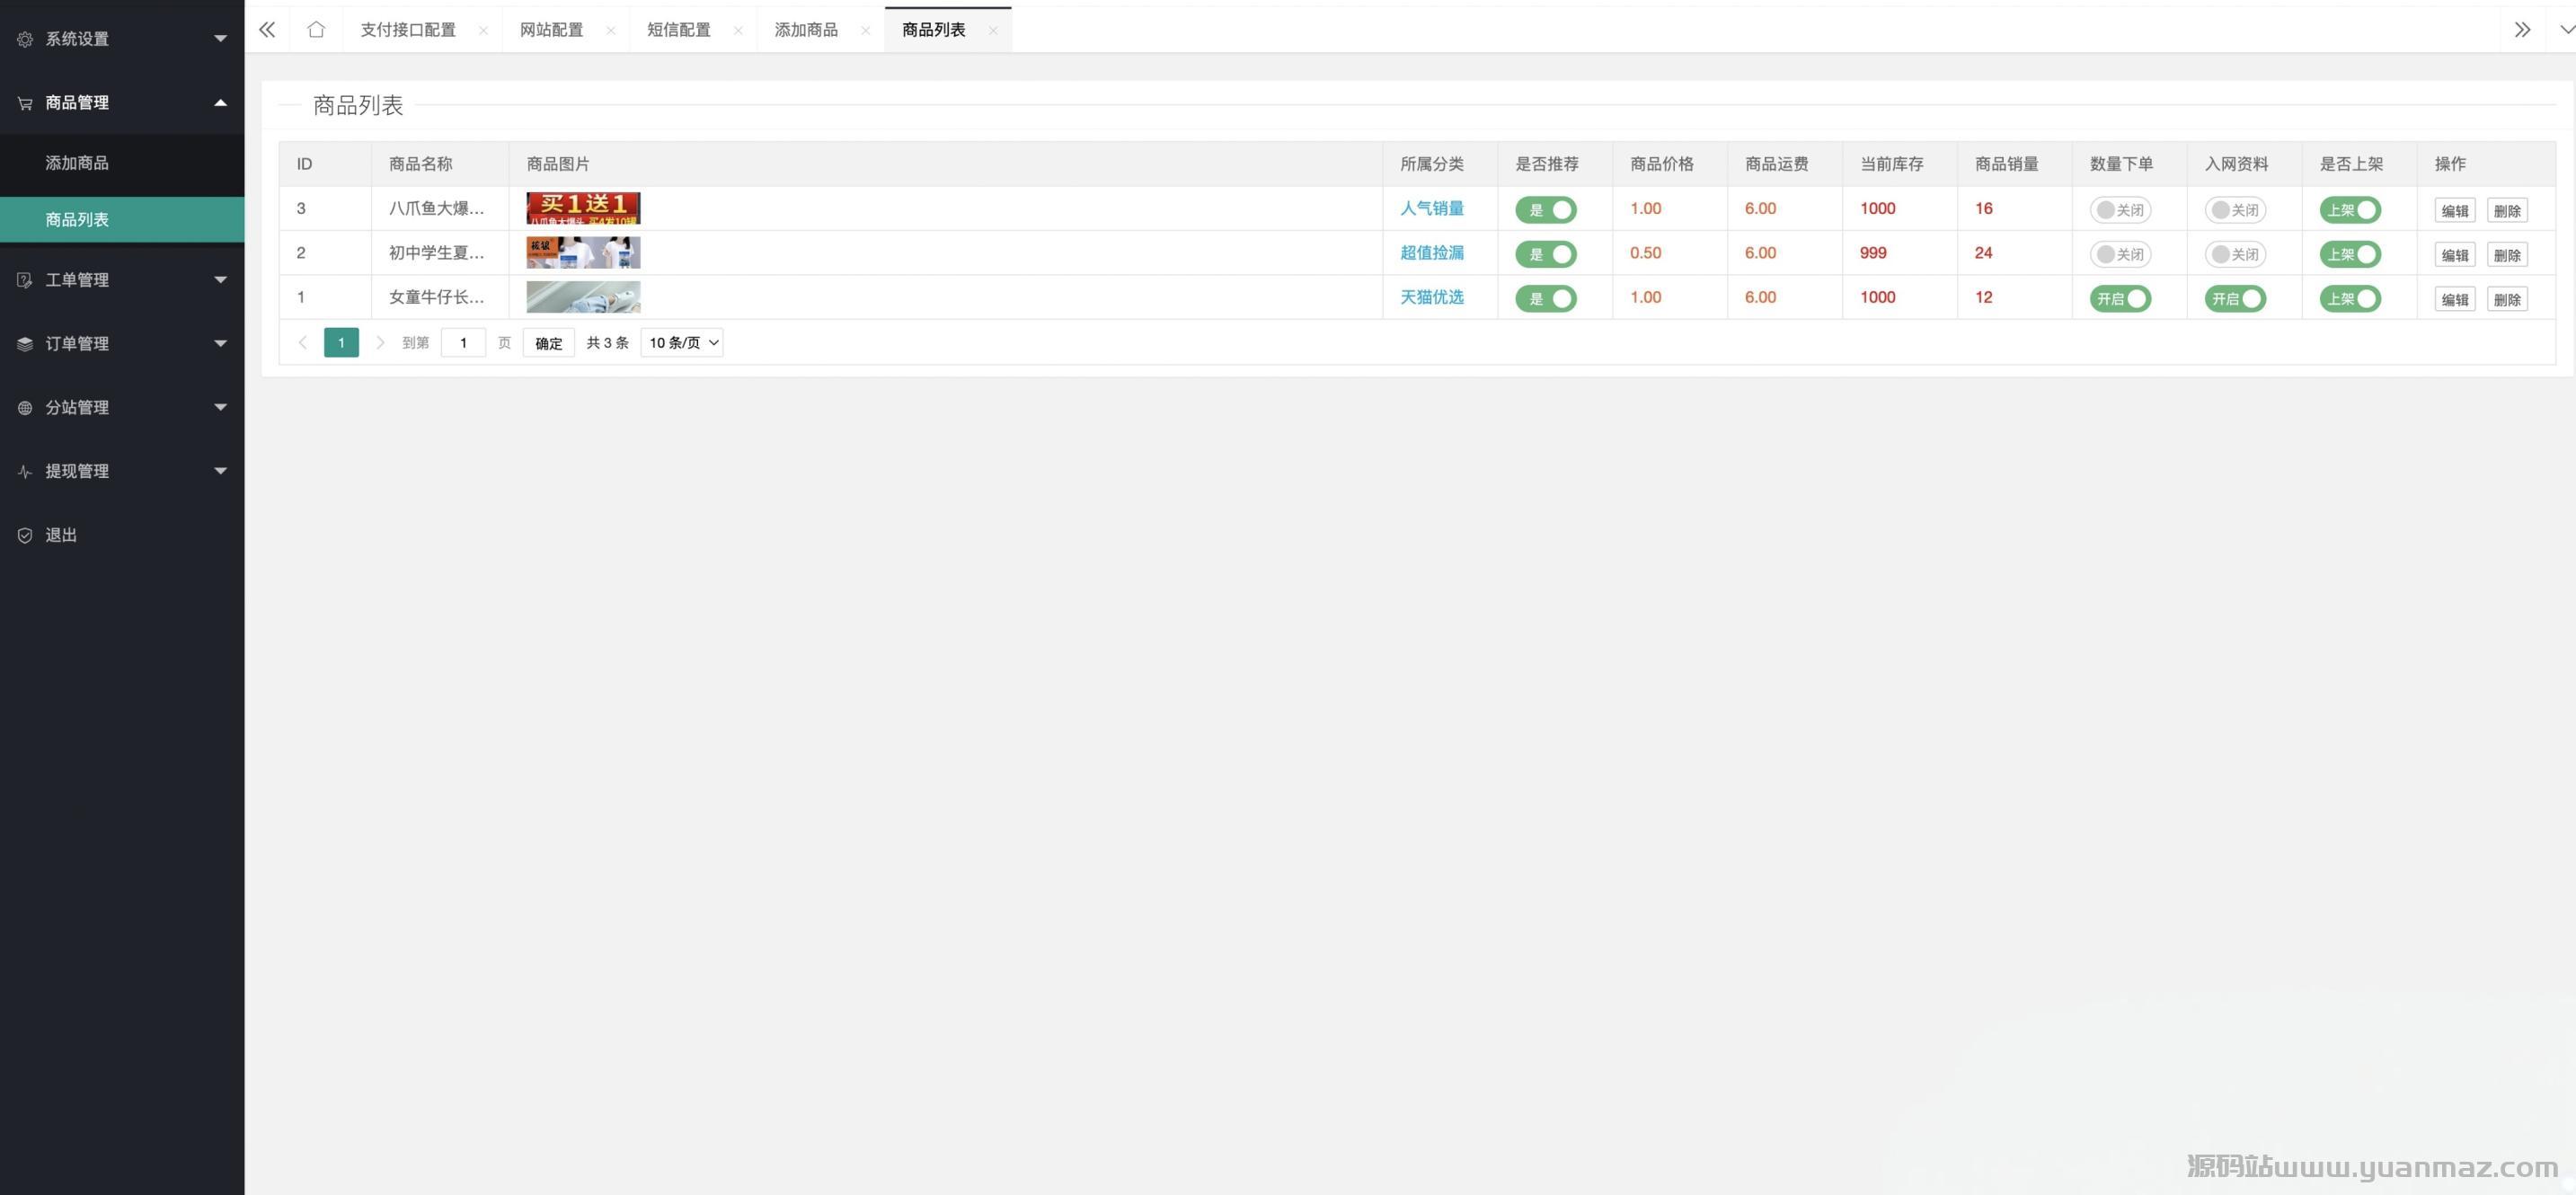Open 添加商品 in the sidebar
2576x1195 pixels.
point(77,163)
